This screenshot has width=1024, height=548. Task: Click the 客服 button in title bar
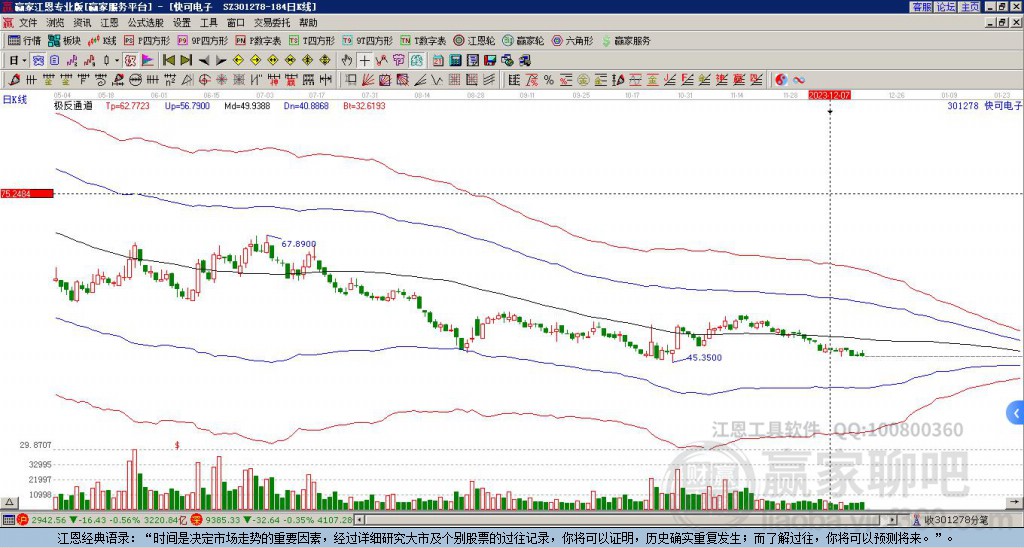coord(922,7)
